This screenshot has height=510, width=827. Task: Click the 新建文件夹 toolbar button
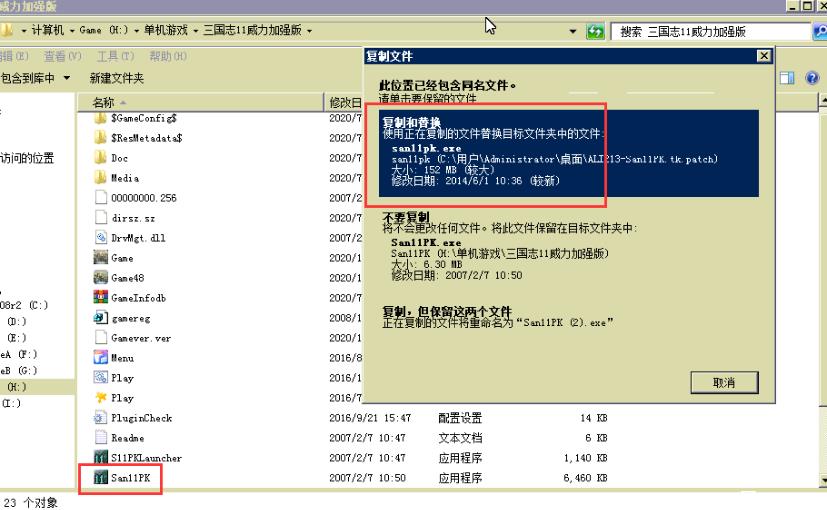[117, 78]
